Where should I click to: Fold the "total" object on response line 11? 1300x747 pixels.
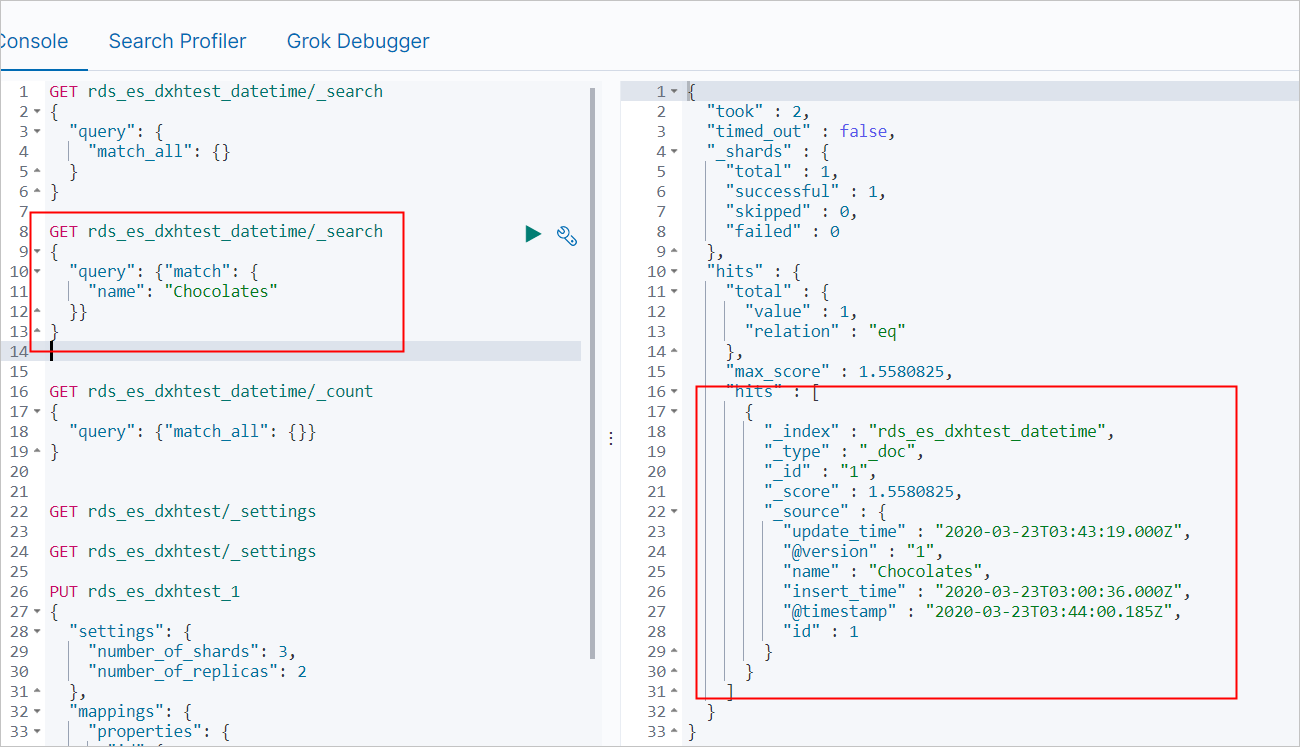click(674, 292)
